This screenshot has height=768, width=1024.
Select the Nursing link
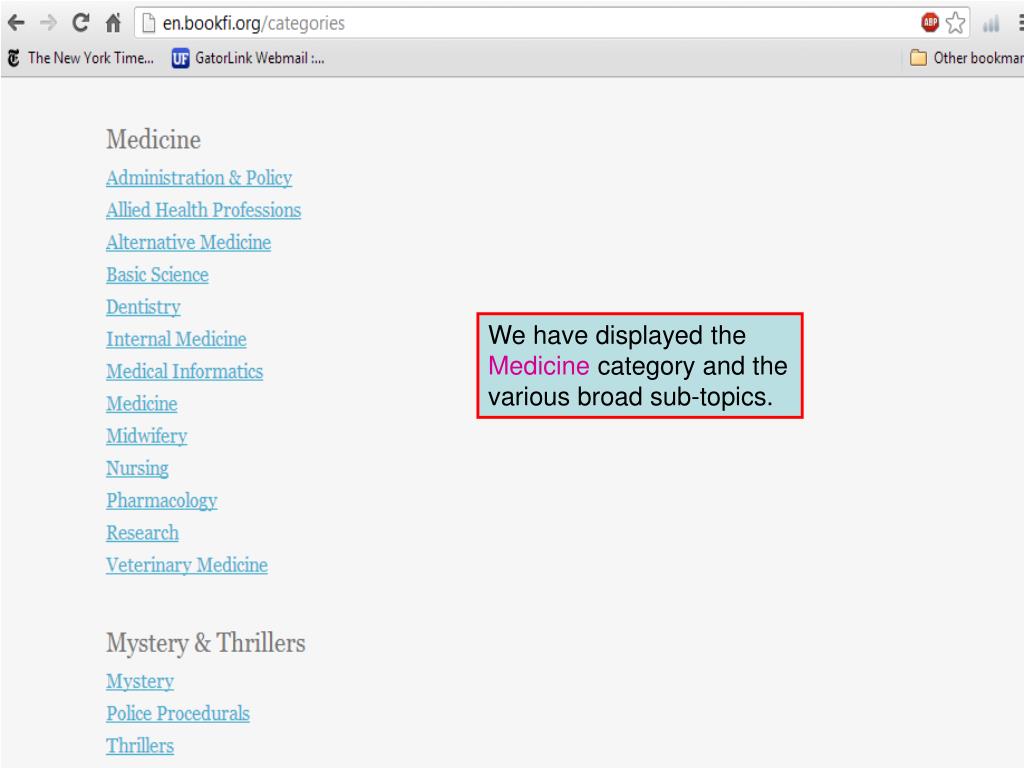[138, 469]
